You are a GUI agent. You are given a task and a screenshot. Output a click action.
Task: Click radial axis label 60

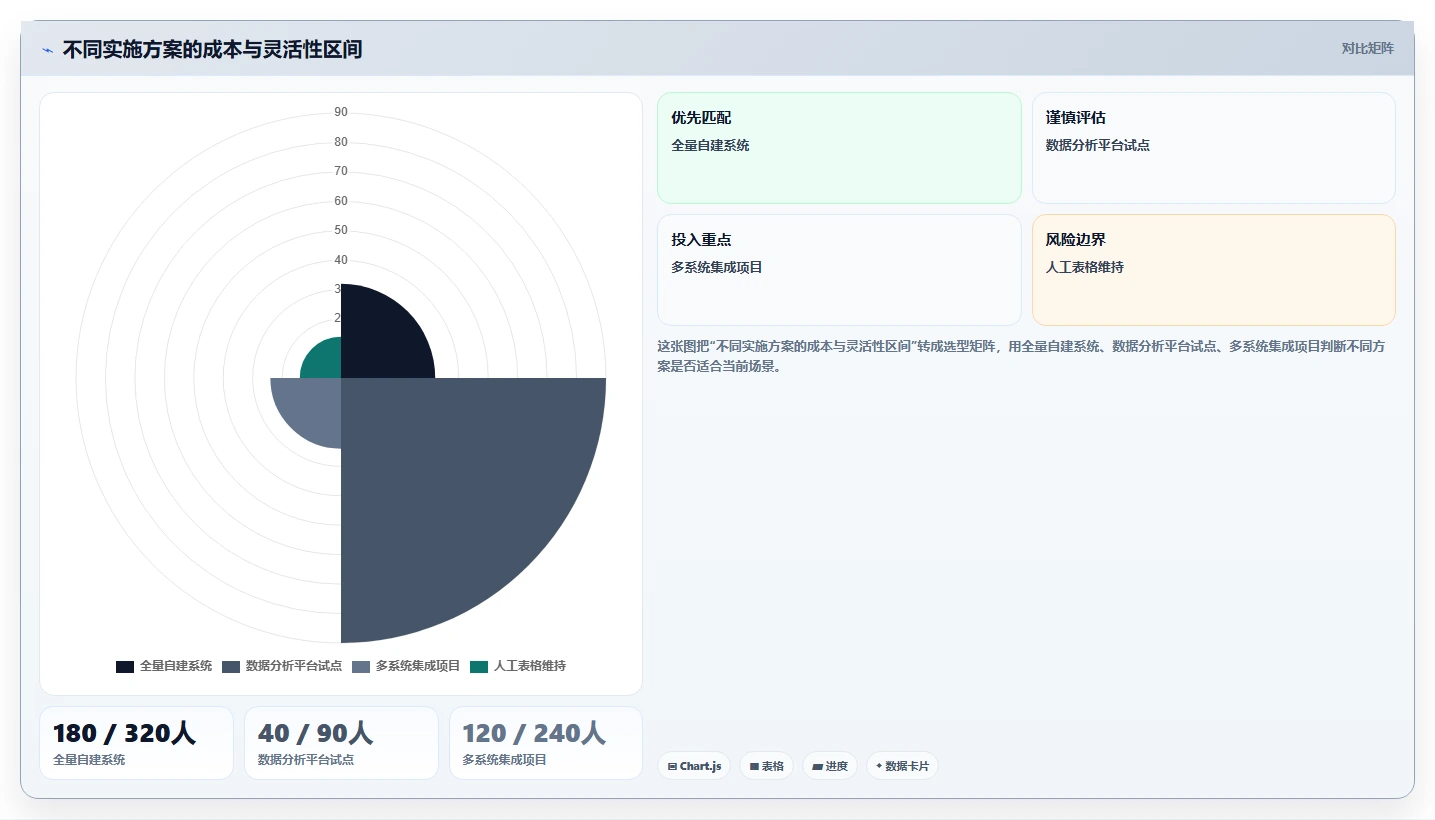341,201
